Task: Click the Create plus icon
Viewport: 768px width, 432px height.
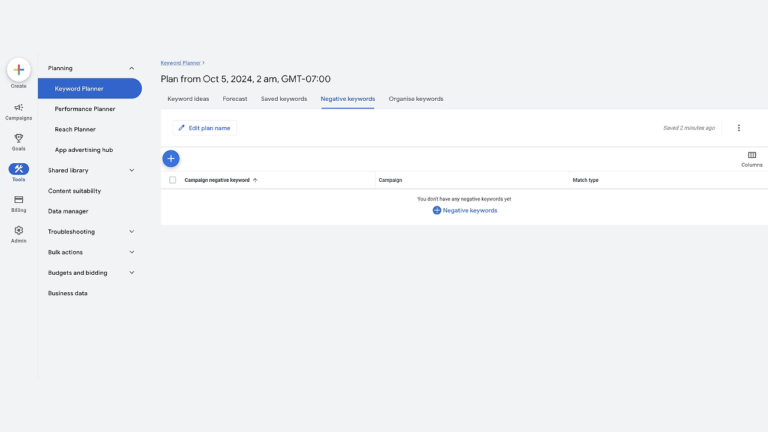Action: [x=19, y=70]
